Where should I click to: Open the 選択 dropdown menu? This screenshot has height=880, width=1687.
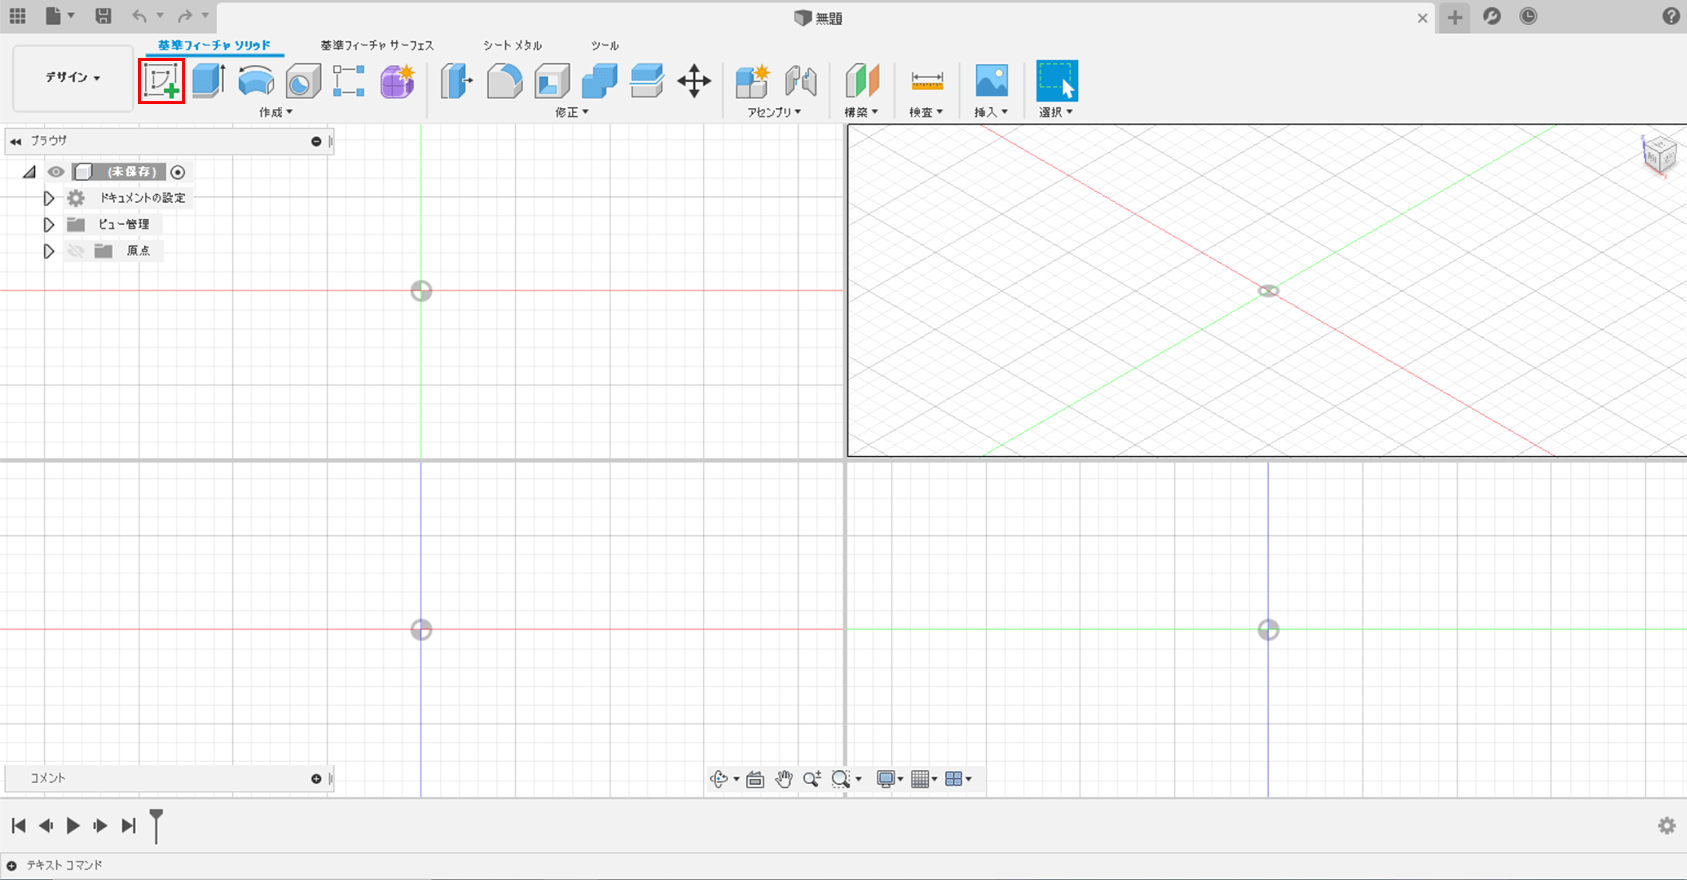pyautogui.click(x=1056, y=113)
